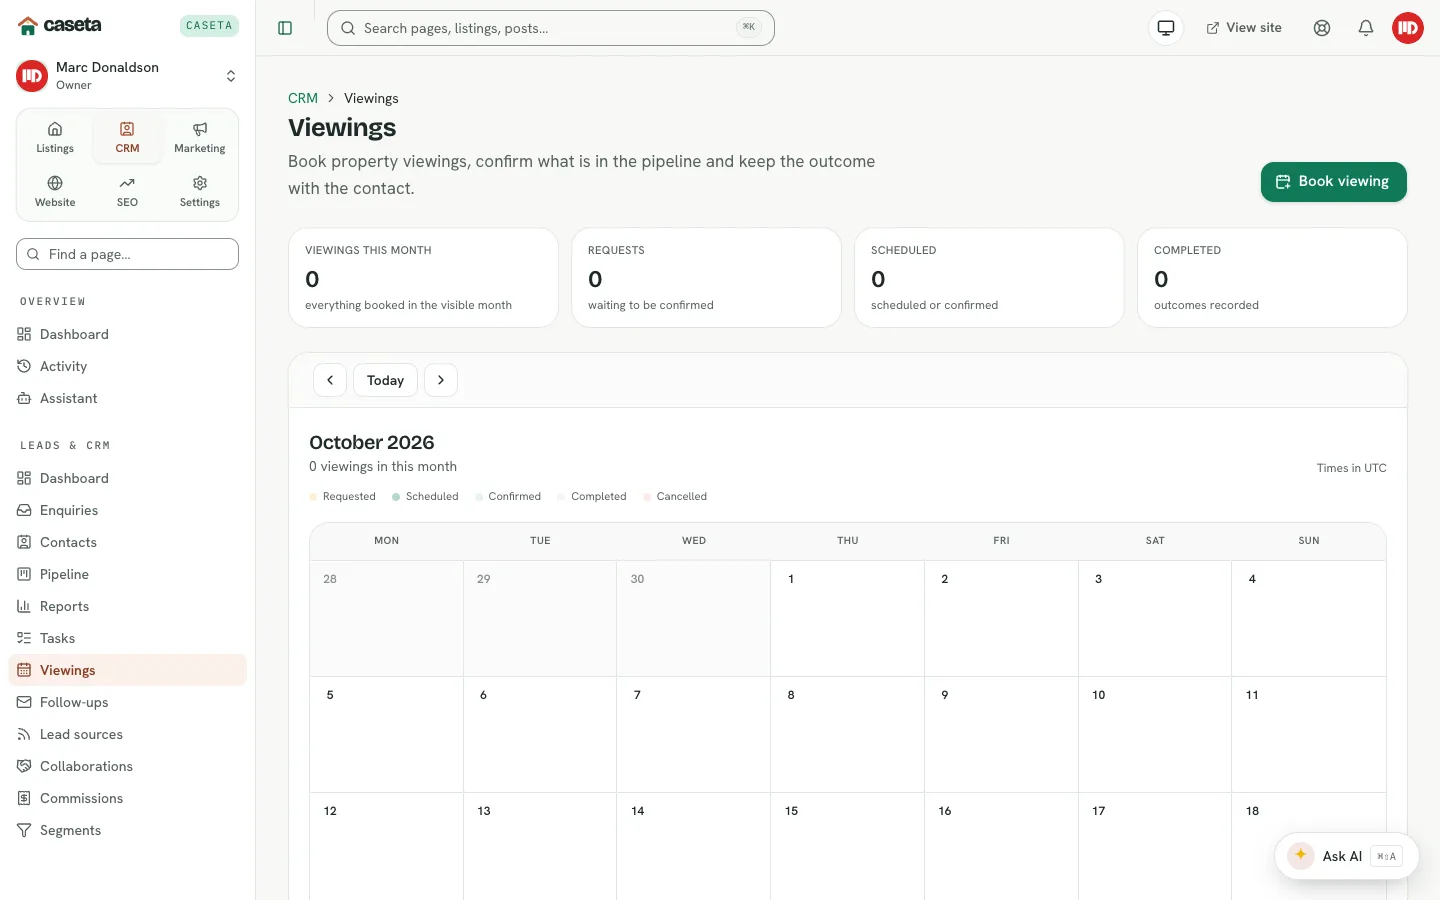This screenshot has width=1440, height=900.
Task: Open the Reports page
Action: 127,606
